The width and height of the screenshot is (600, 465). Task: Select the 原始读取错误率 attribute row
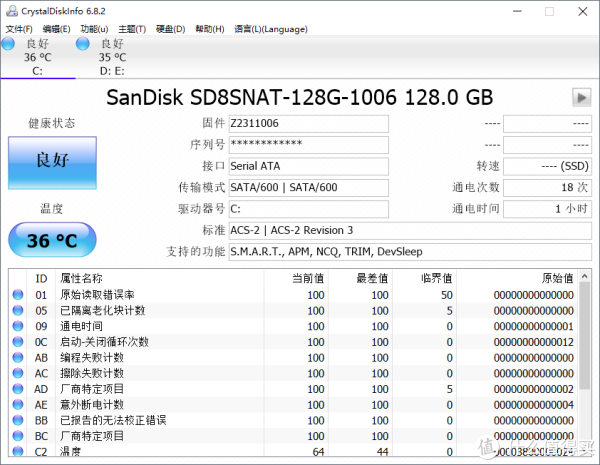click(293, 295)
